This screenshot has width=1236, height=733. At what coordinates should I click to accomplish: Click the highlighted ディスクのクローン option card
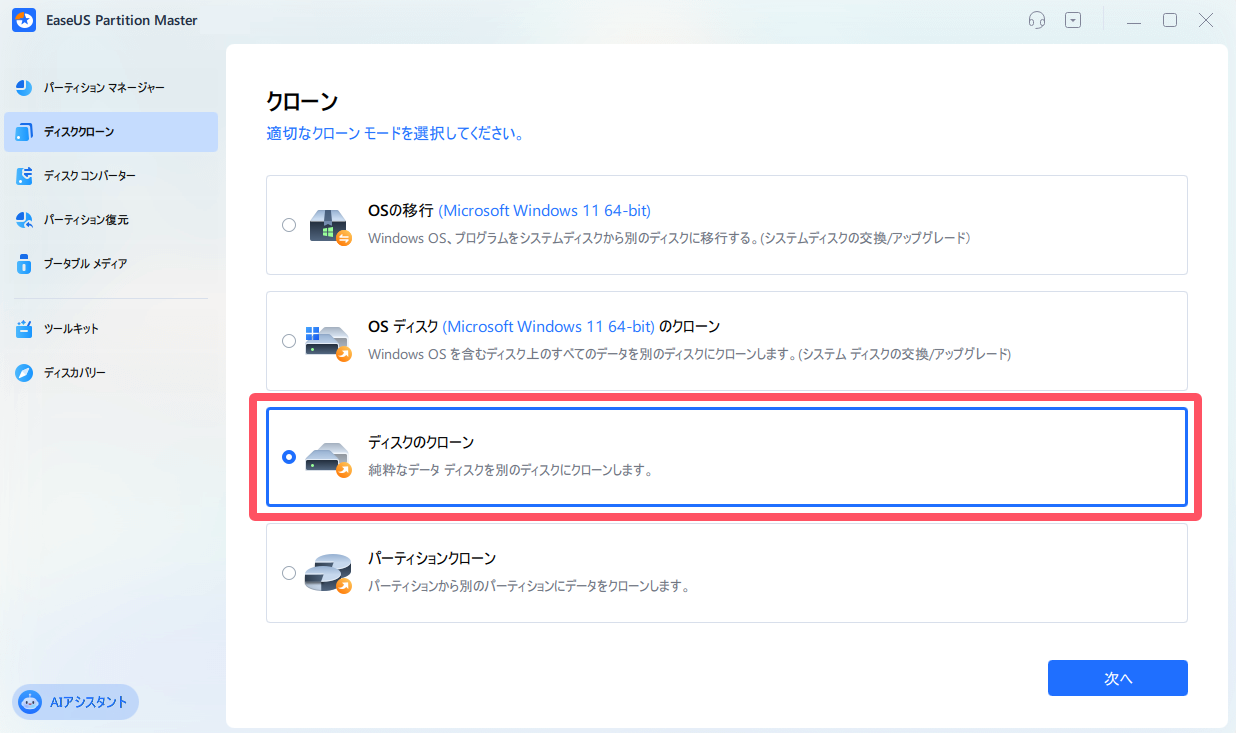coord(727,457)
